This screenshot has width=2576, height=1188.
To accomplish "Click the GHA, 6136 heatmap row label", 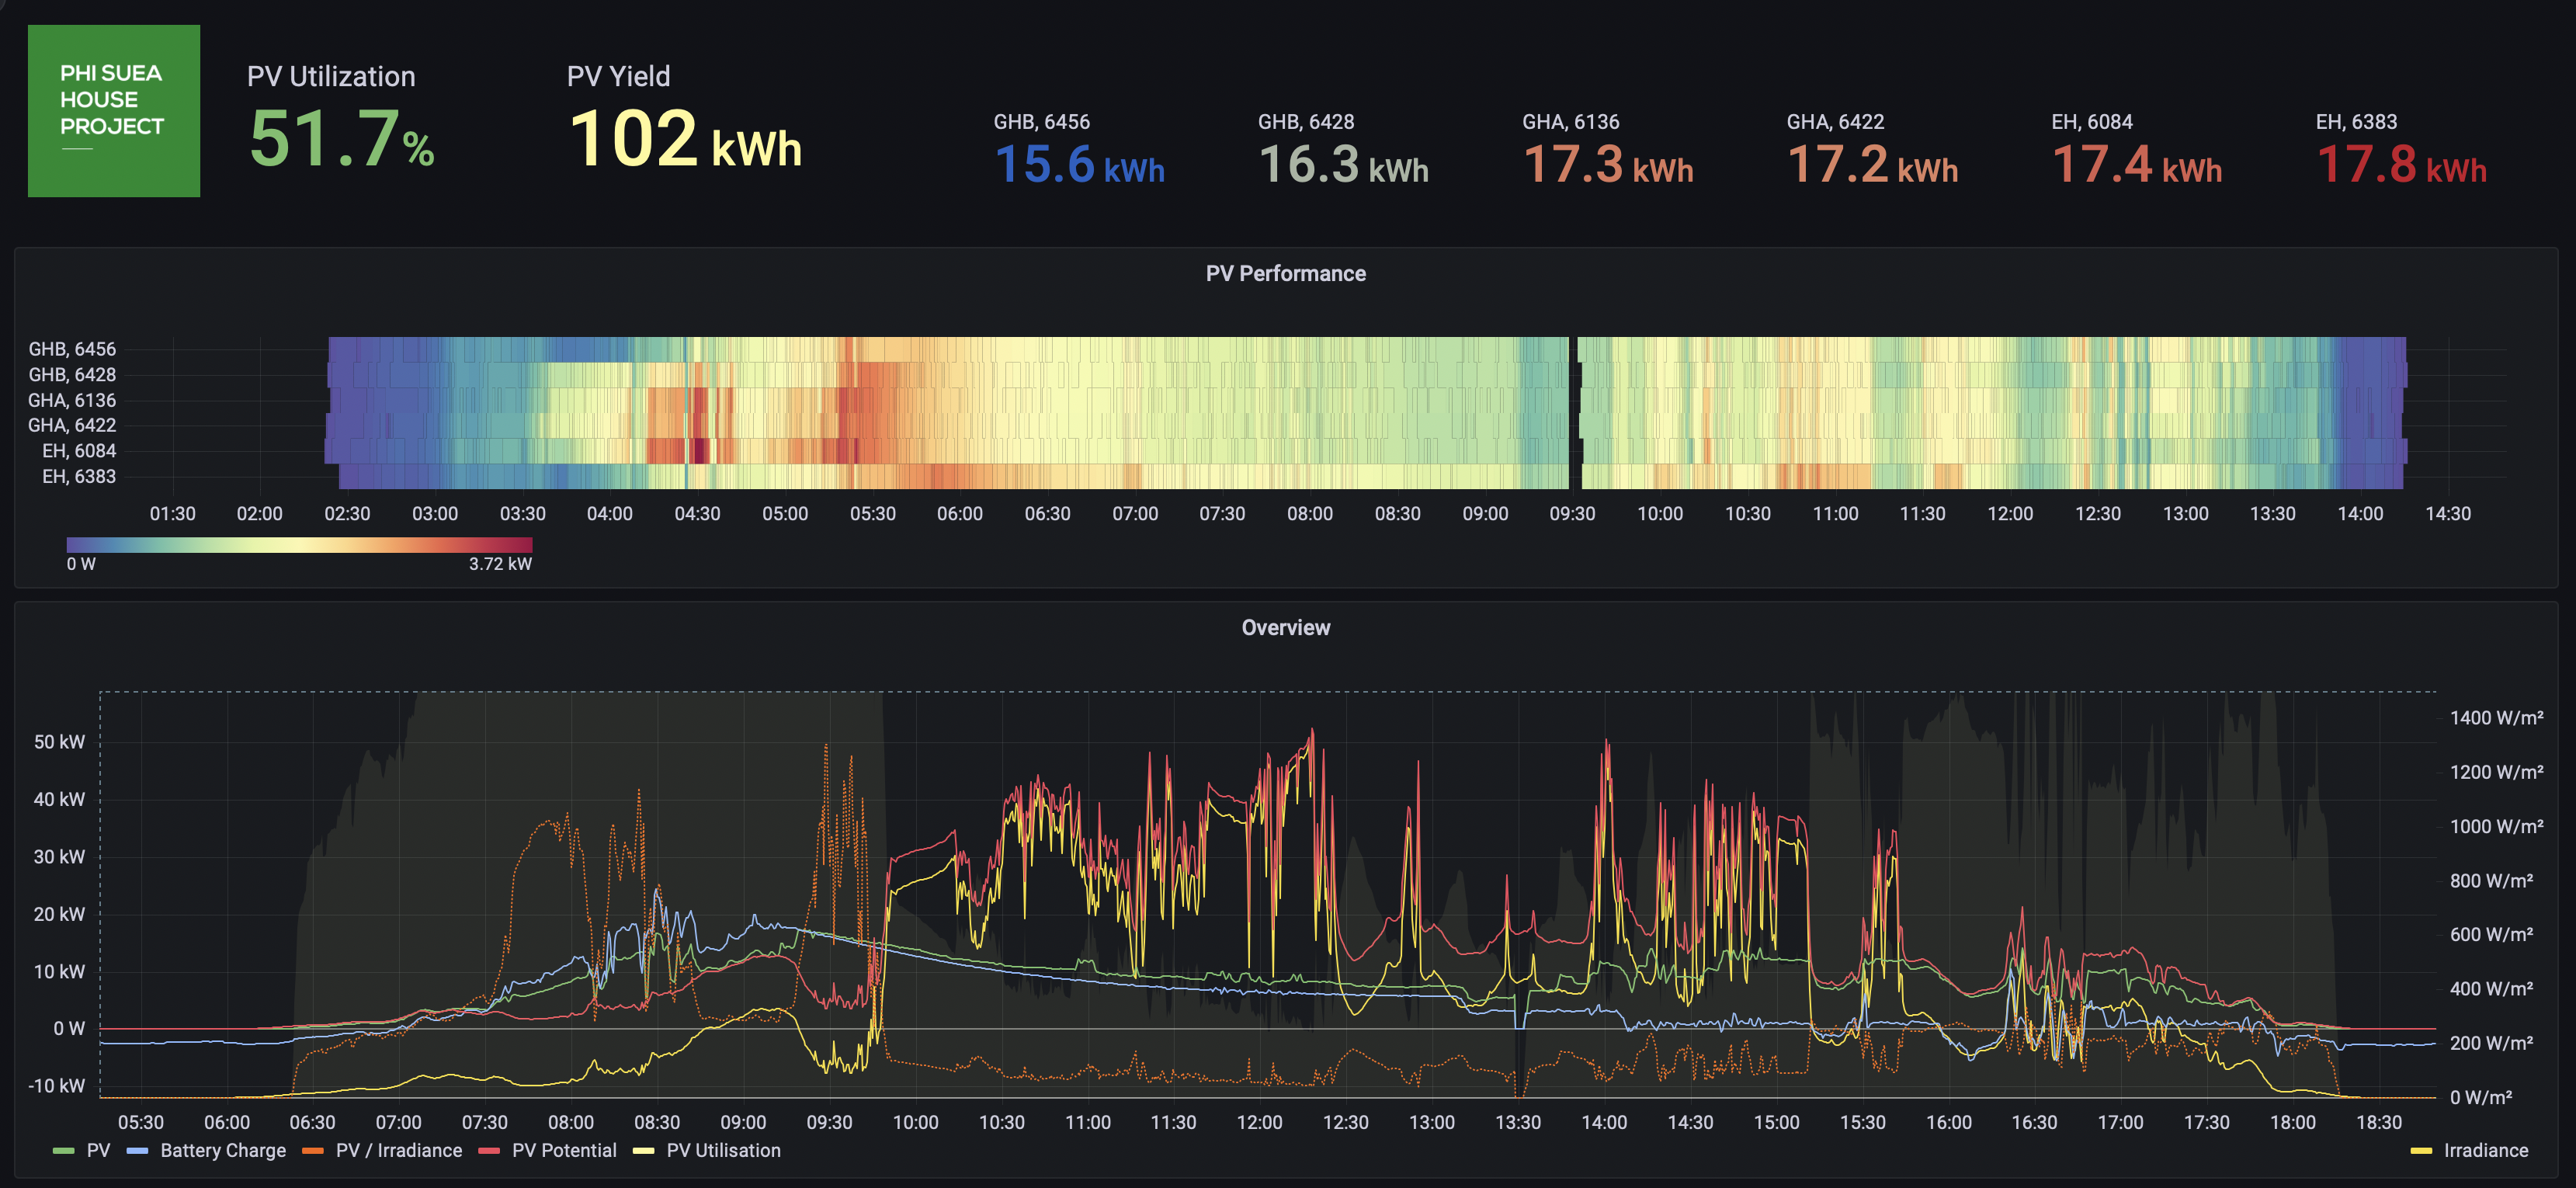I will (x=72, y=400).
